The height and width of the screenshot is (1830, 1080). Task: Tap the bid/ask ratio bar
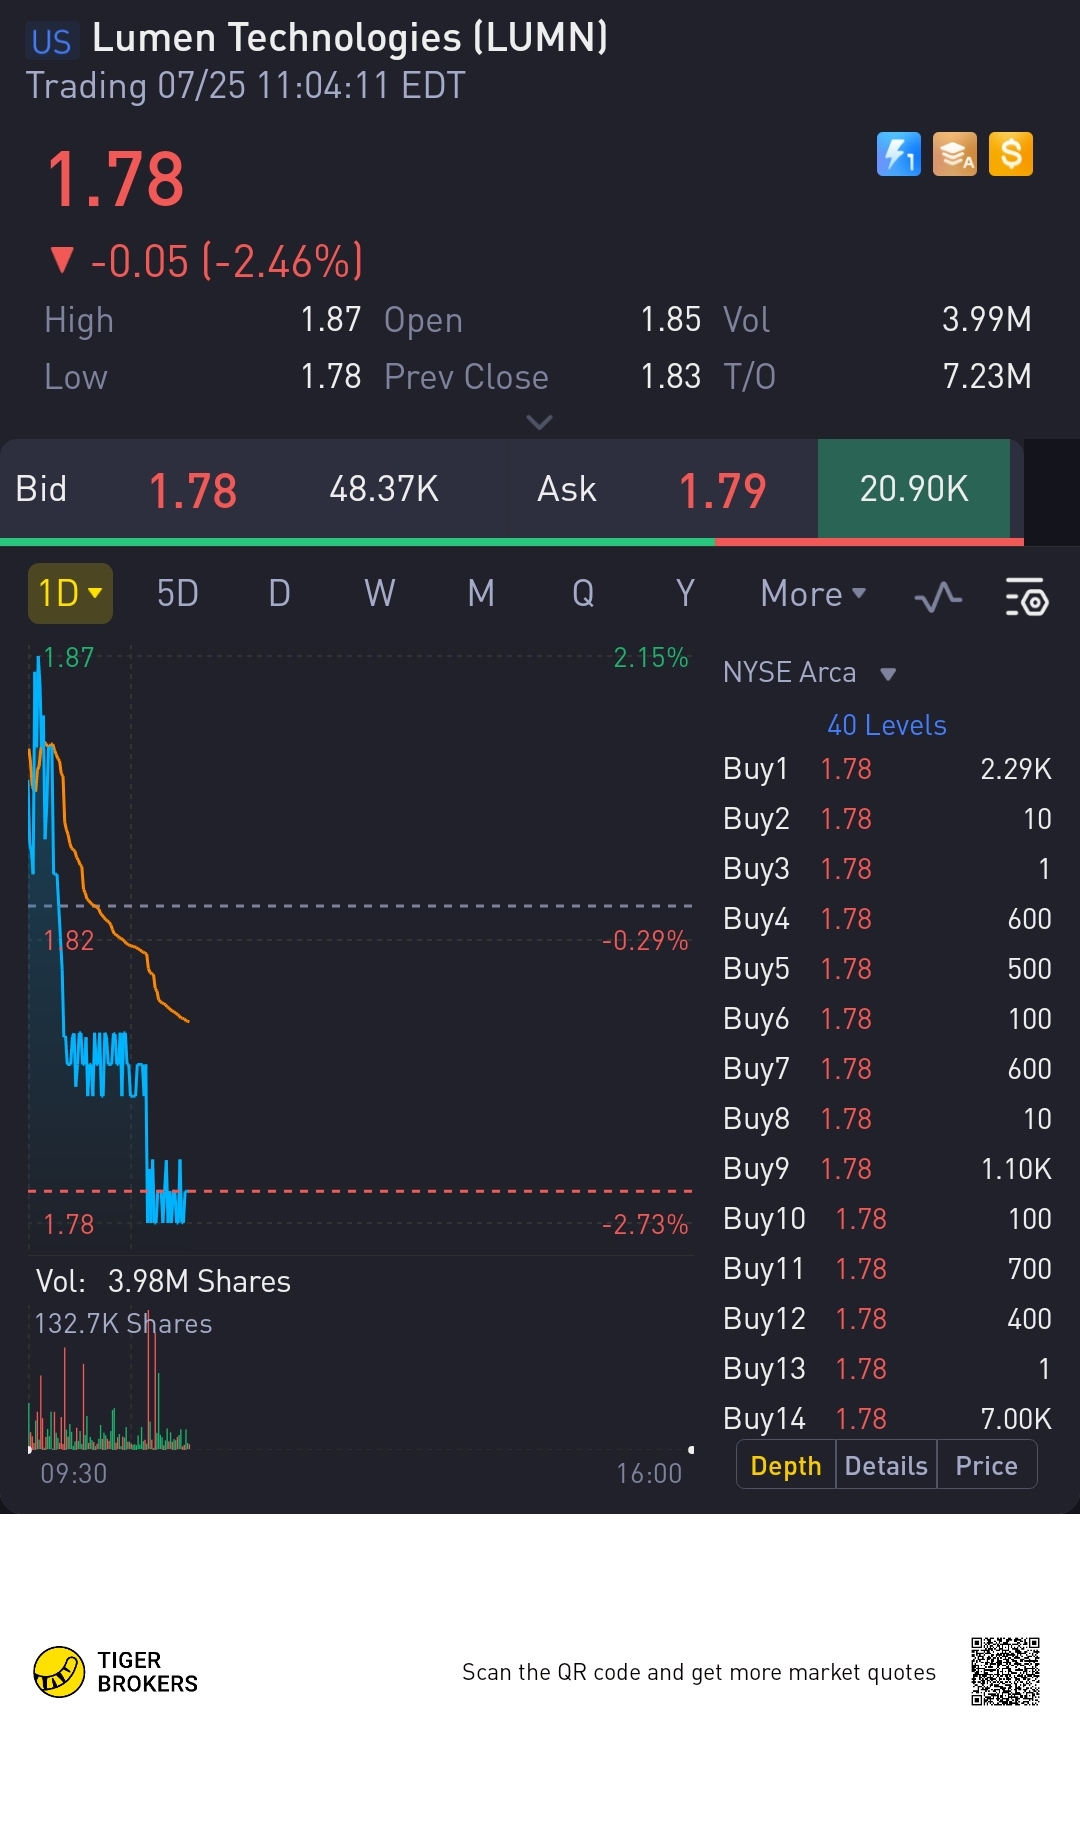(512, 542)
